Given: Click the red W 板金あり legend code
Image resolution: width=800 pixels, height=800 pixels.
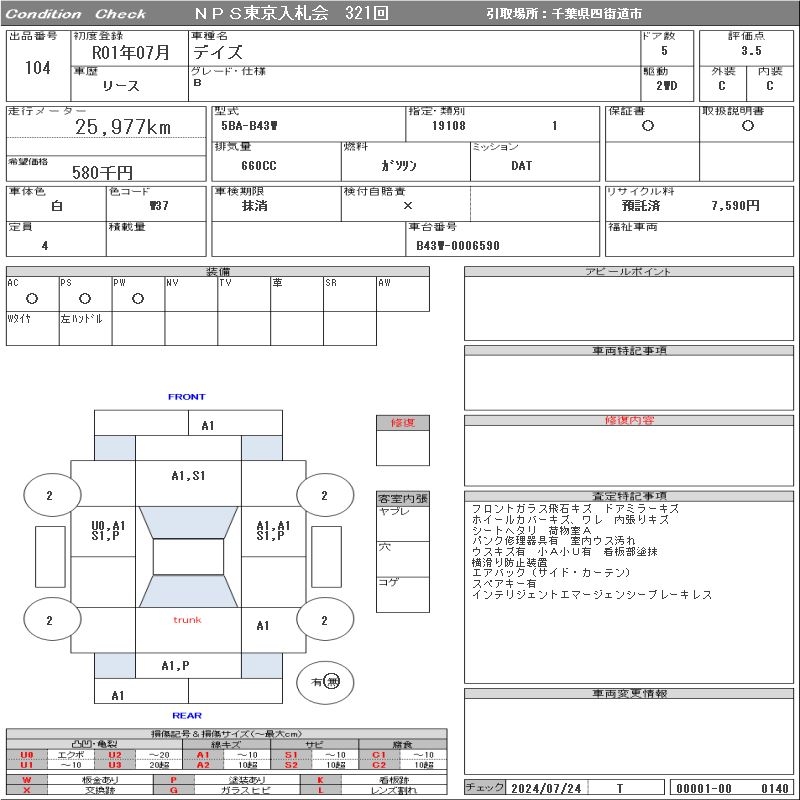Looking at the screenshot, I should tap(27, 780).
